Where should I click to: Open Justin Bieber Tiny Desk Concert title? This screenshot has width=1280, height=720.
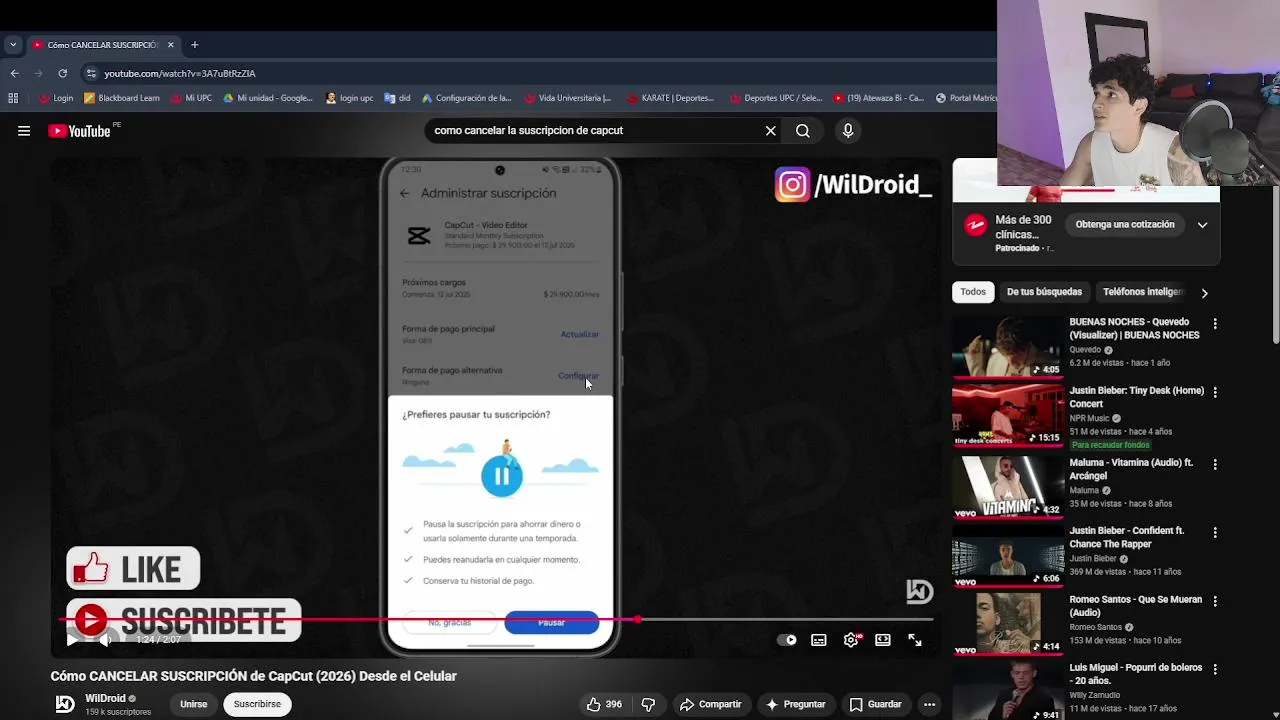point(1137,397)
